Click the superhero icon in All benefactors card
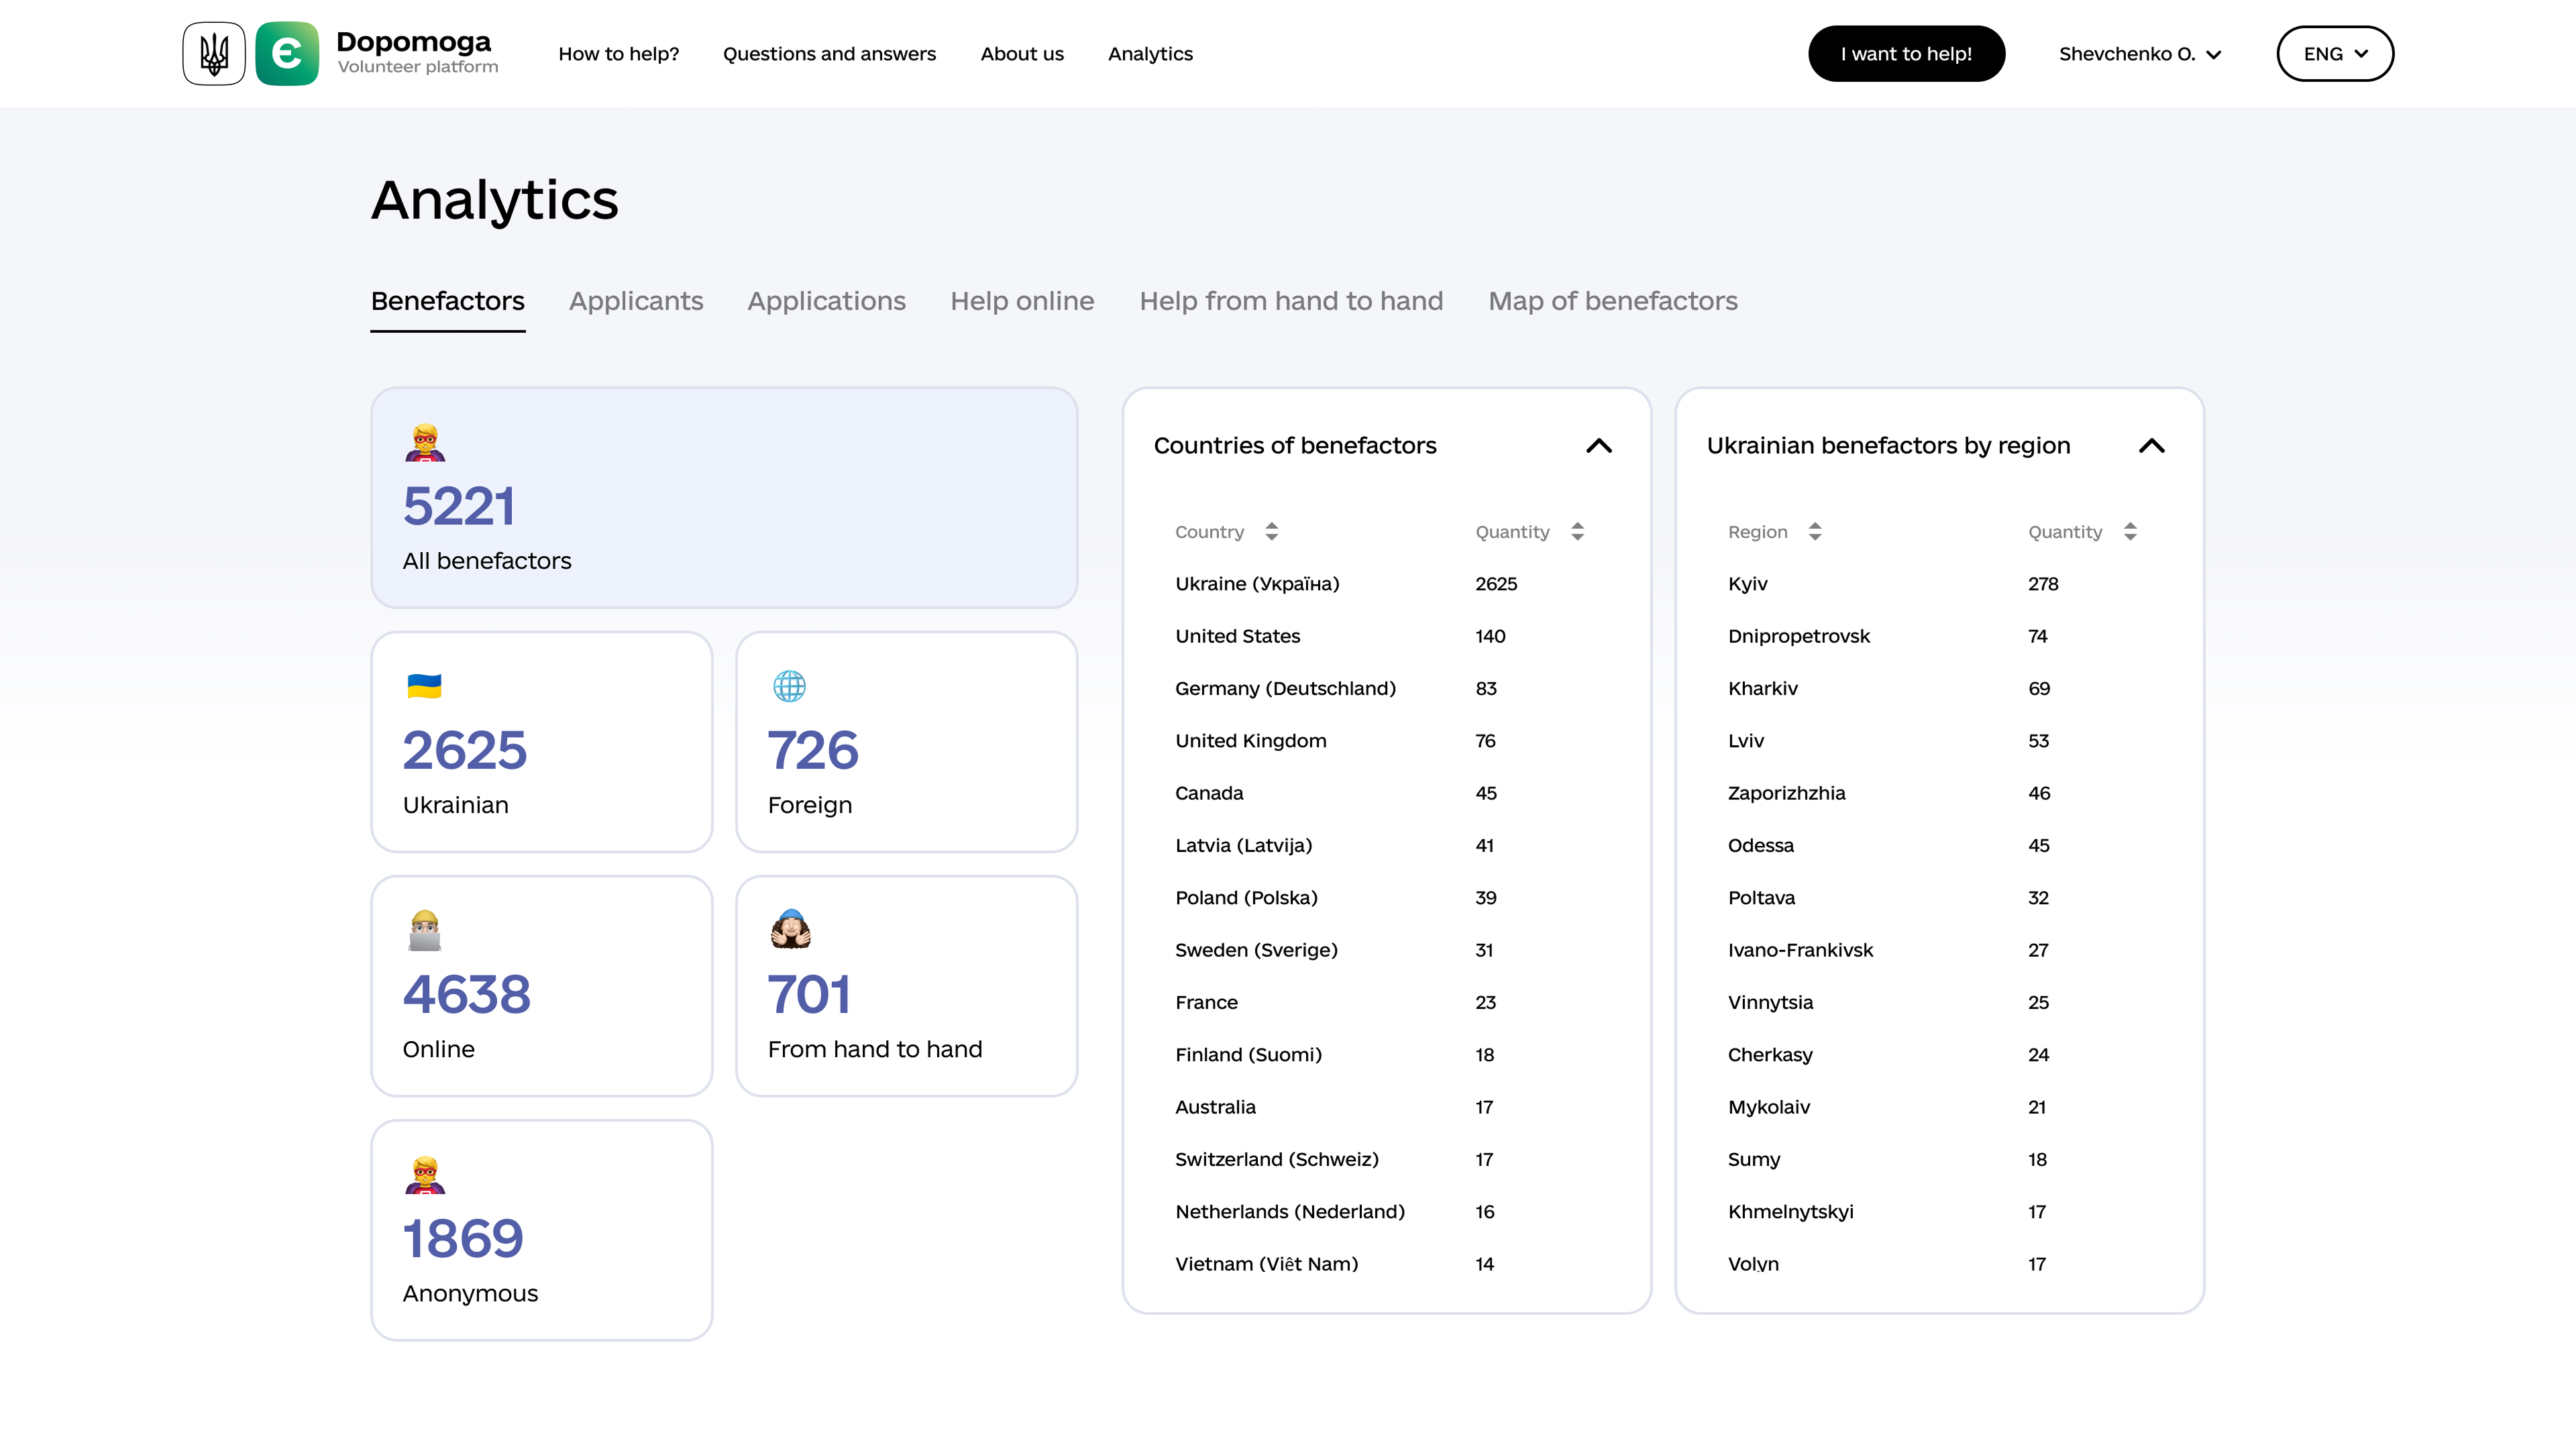Image resolution: width=2576 pixels, height=1449 pixels. (425, 442)
